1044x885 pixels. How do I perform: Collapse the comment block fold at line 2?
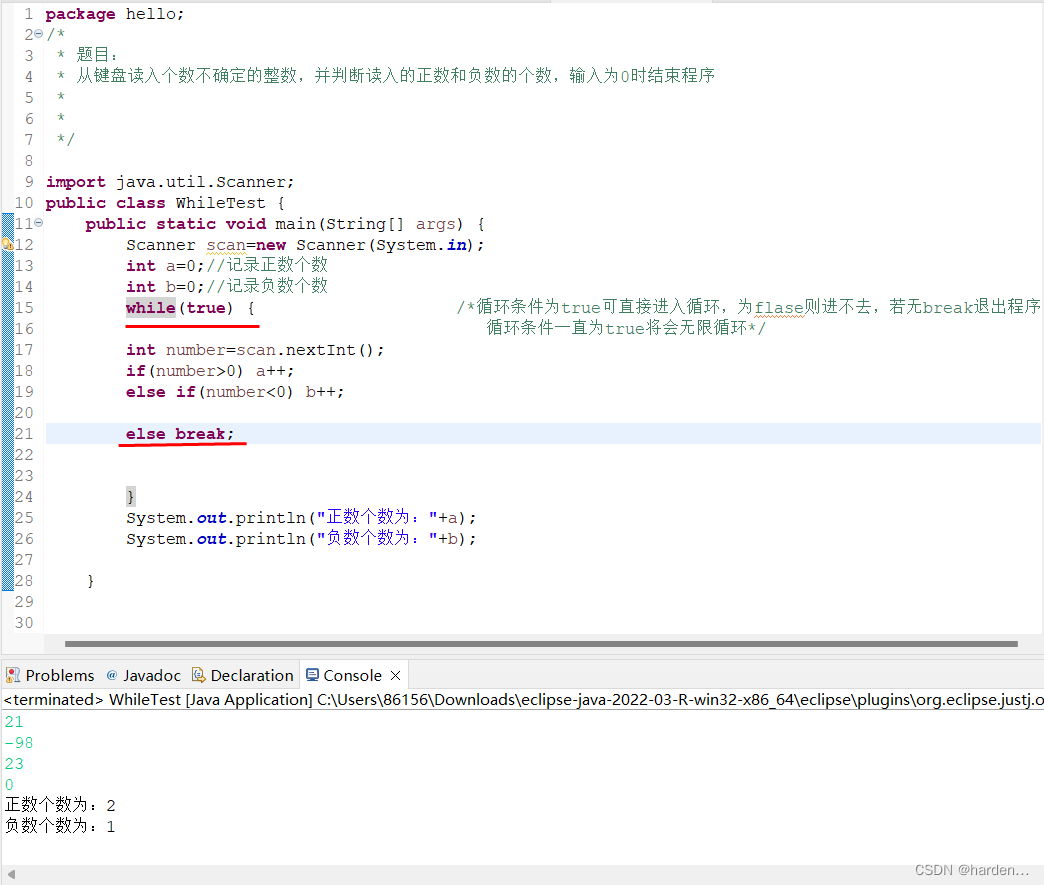pyautogui.click(x=38, y=33)
